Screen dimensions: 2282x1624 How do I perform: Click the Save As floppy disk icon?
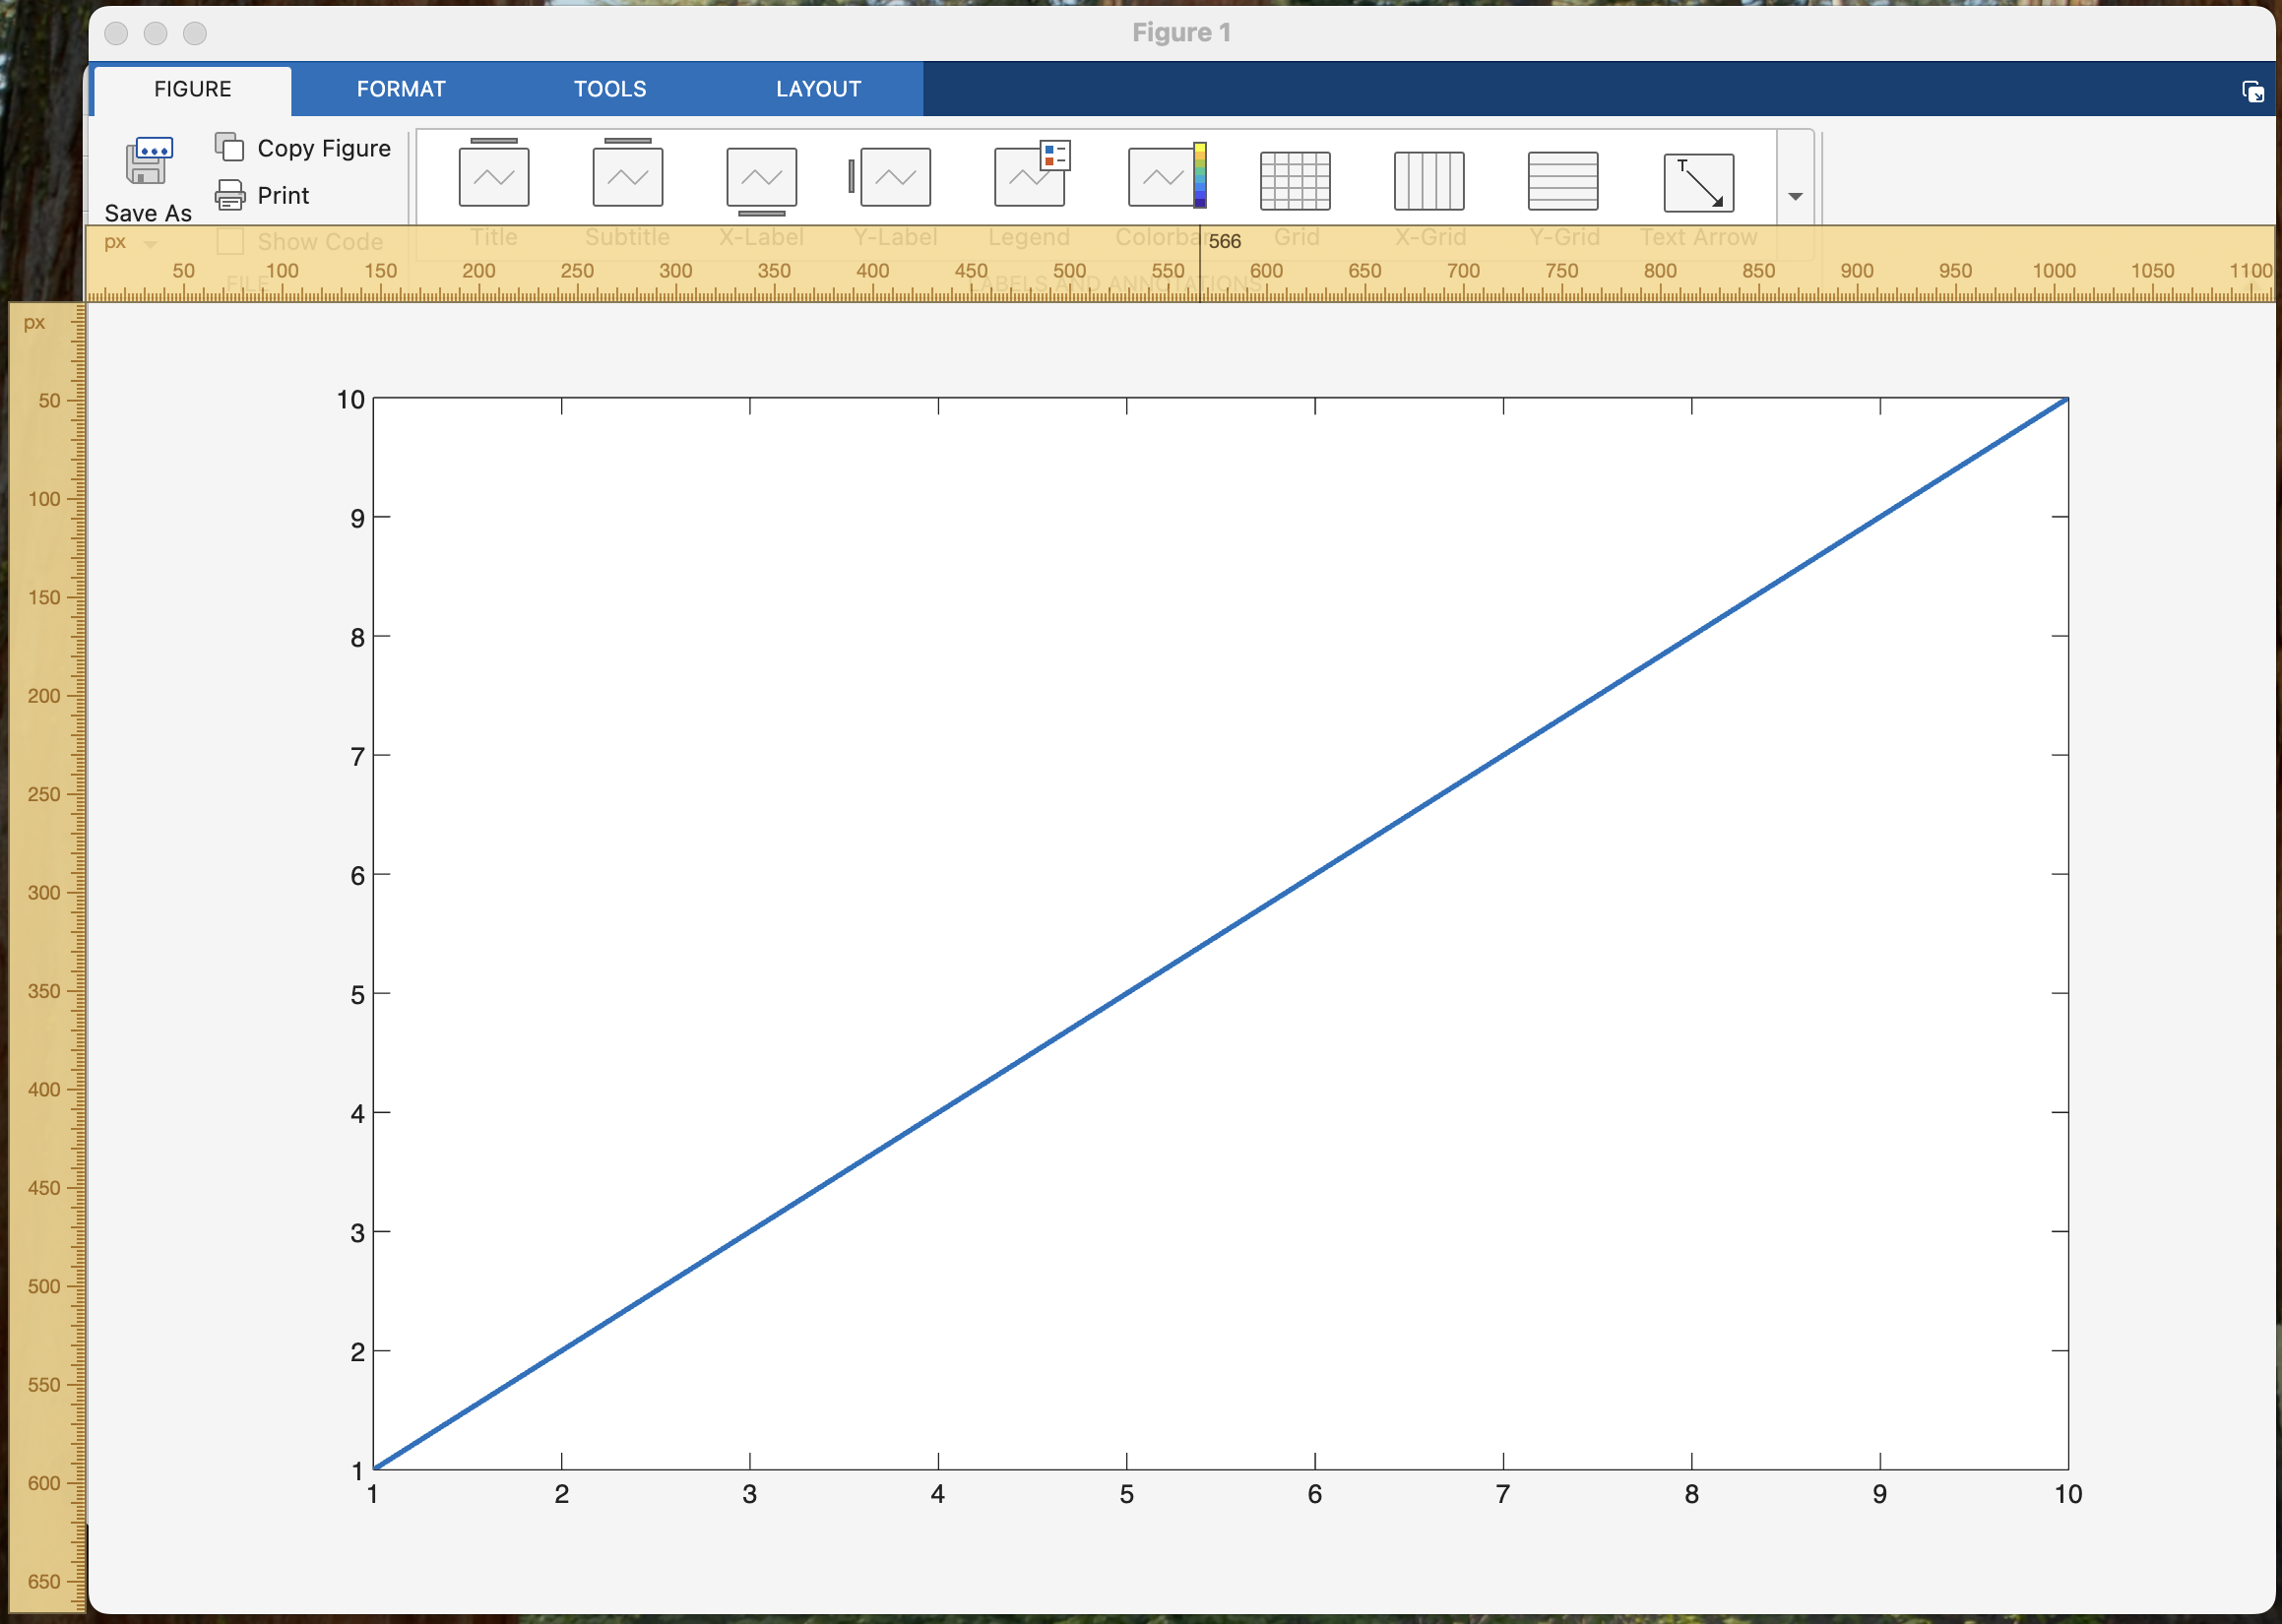(148, 162)
